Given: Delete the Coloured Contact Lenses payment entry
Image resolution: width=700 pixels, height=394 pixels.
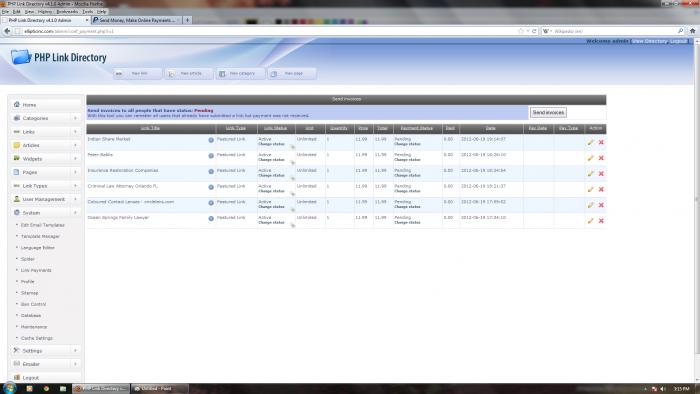Looking at the screenshot, I should click(x=601, y=205).
